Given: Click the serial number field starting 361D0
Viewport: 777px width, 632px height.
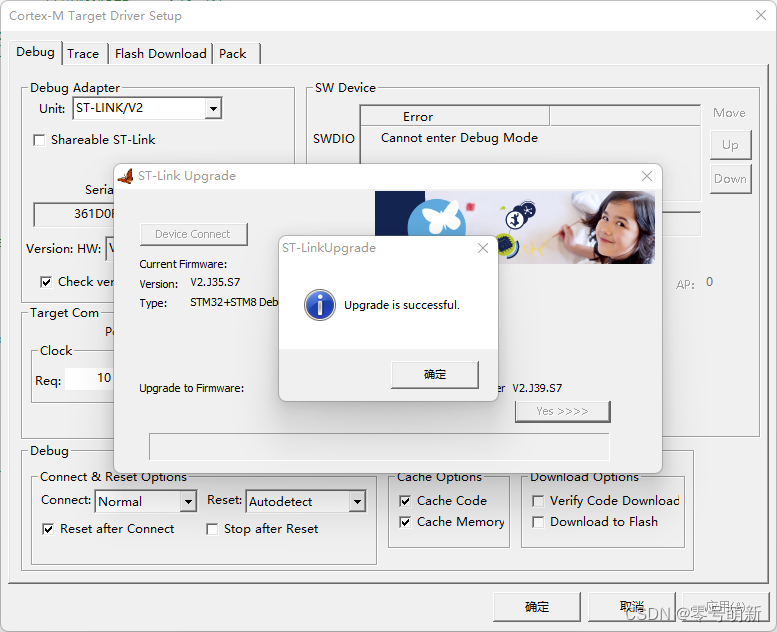Looking at the screenshot, I should 74,214.
